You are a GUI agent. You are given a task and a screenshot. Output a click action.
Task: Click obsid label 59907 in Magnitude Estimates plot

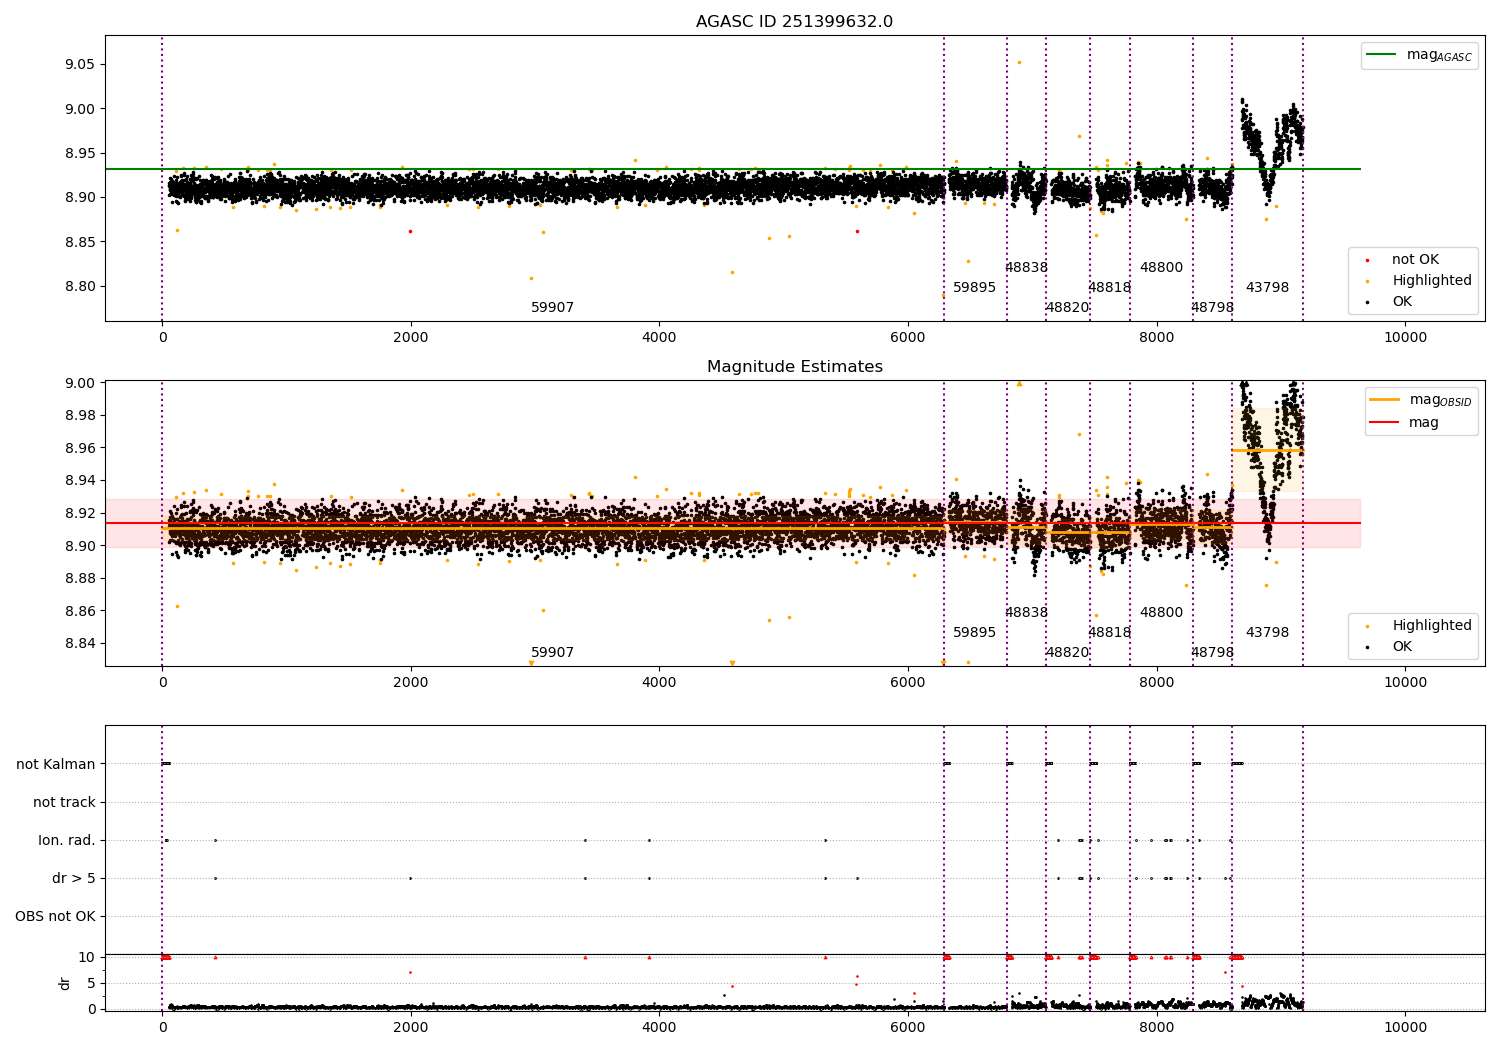click(x=552, y=653)
